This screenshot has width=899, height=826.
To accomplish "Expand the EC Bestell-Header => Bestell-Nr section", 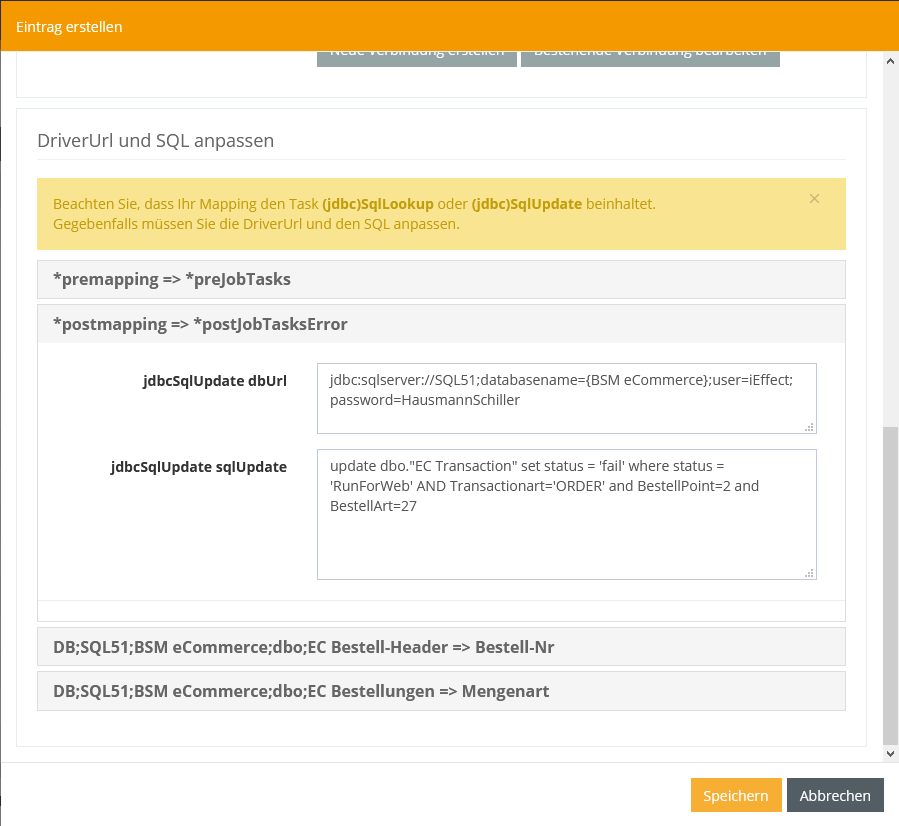I will pos(441,647).
